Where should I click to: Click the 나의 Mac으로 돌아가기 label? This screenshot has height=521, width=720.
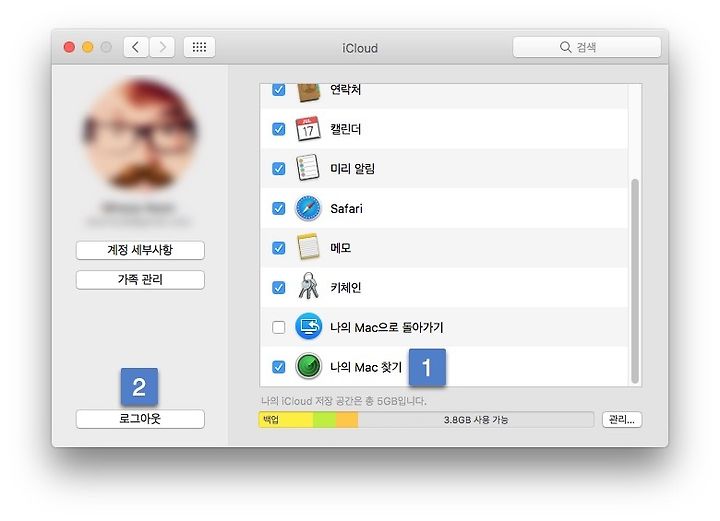[387, 327]
